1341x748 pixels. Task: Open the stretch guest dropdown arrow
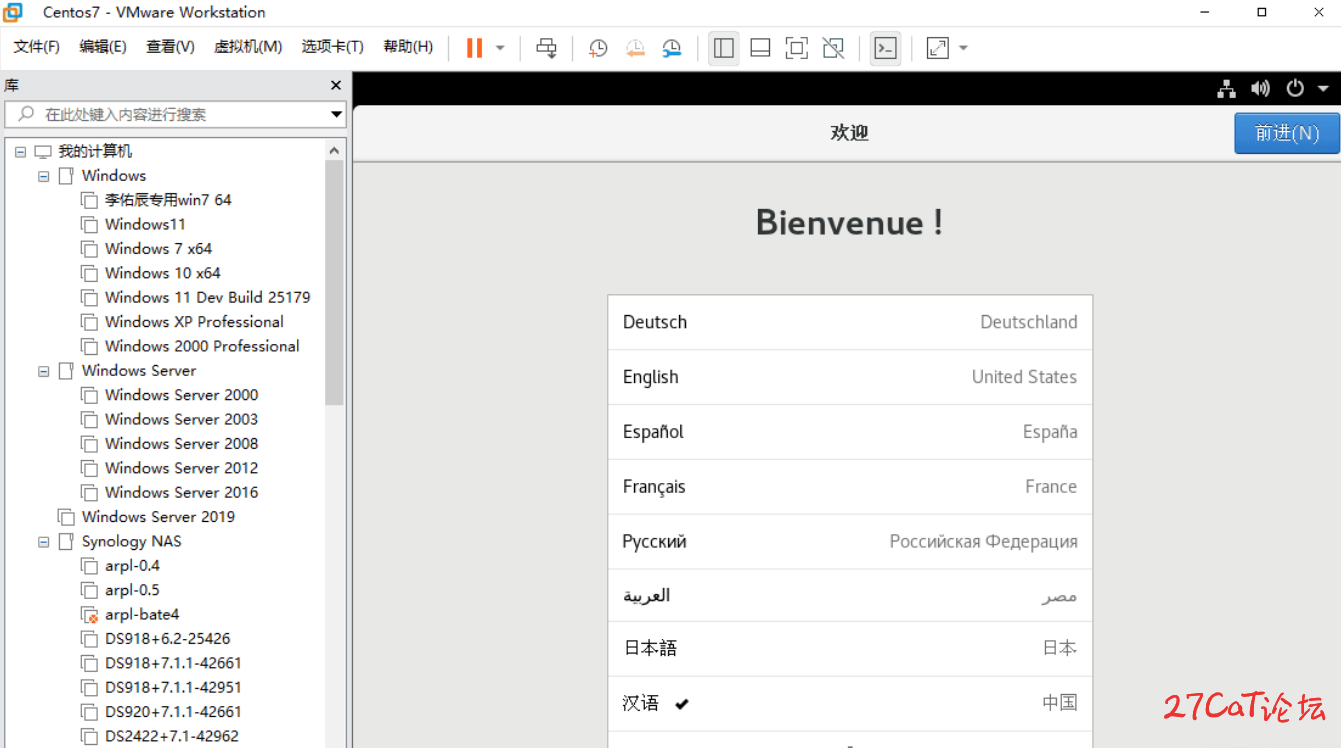(x=963, y=48)
